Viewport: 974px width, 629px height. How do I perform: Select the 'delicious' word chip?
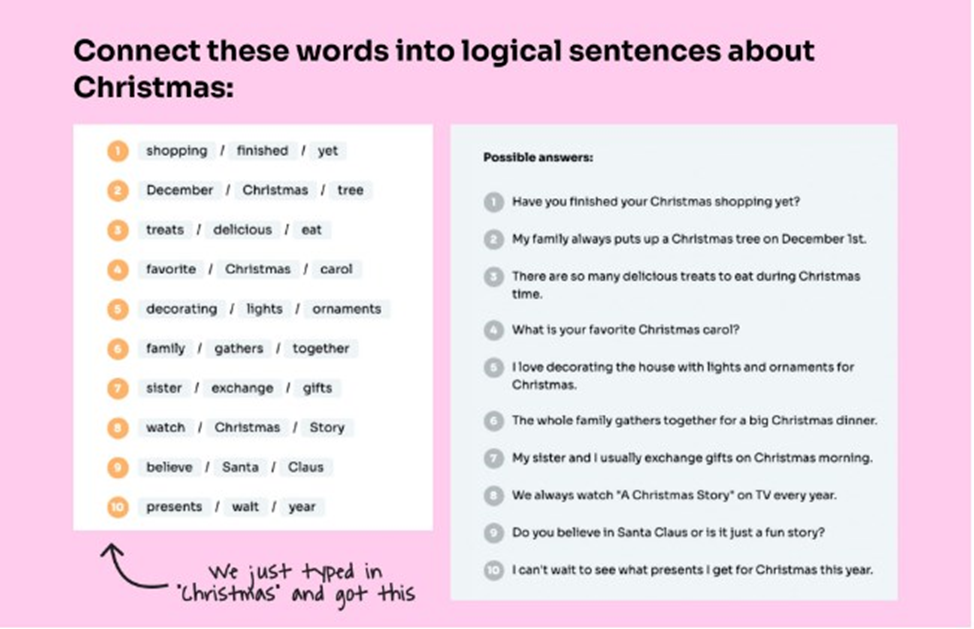(x=242, y=230)
